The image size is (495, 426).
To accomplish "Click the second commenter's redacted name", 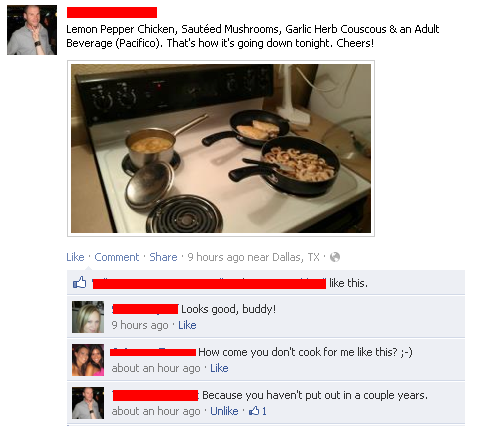I will (x=153, y=352).
